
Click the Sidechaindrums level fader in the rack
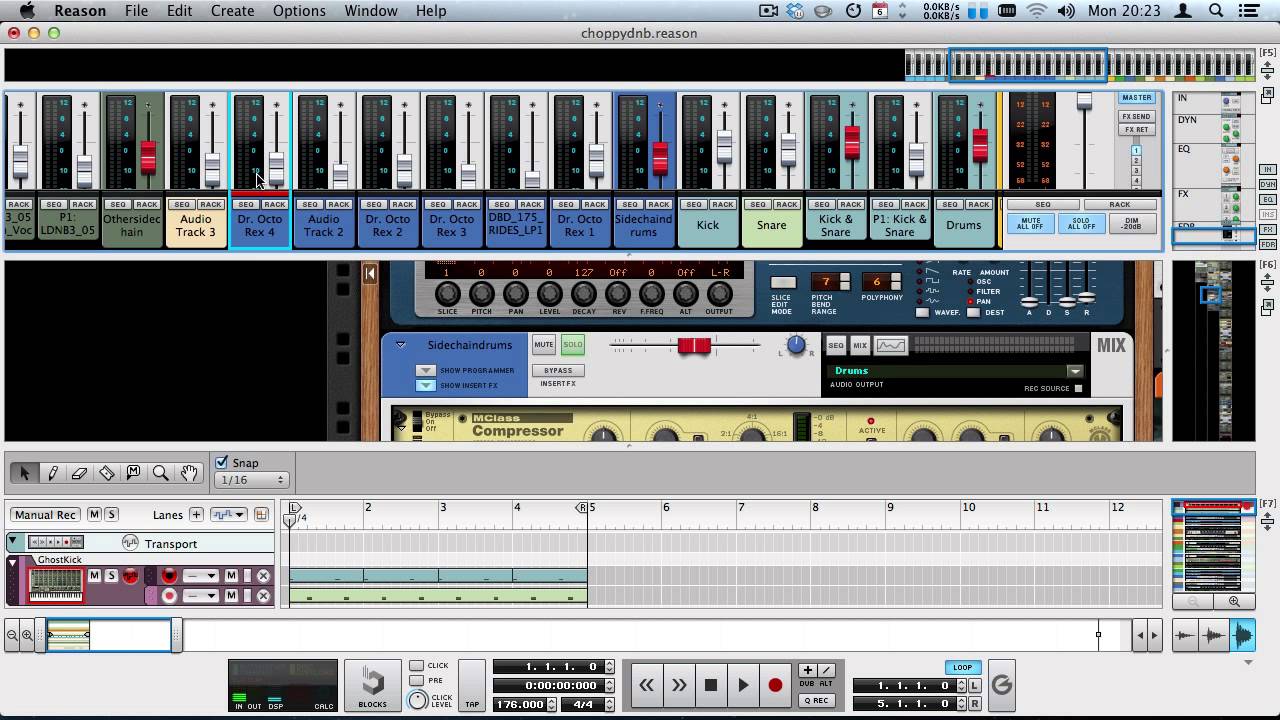point(694,346)
